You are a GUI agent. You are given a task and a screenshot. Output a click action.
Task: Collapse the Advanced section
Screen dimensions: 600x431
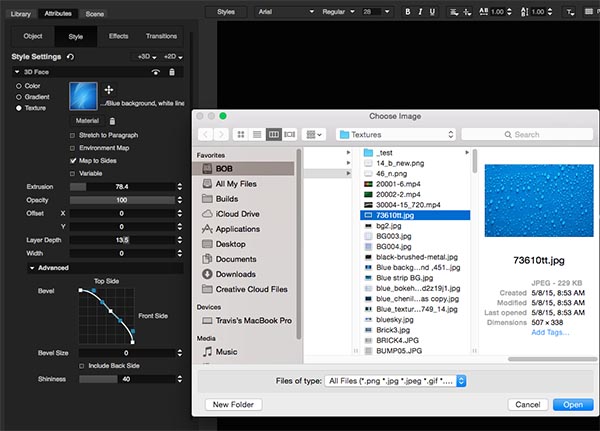33,267
